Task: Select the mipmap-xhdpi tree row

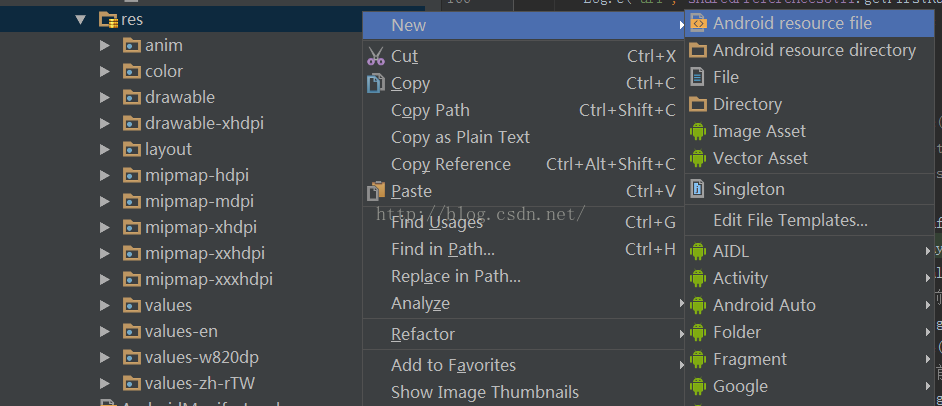Action: pyautogui.click(x=180, y=228)
